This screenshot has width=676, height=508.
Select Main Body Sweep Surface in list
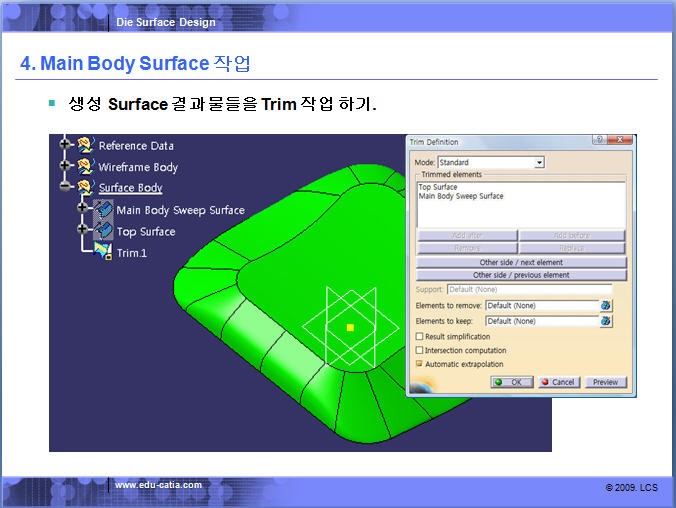(x=461, y=196)
